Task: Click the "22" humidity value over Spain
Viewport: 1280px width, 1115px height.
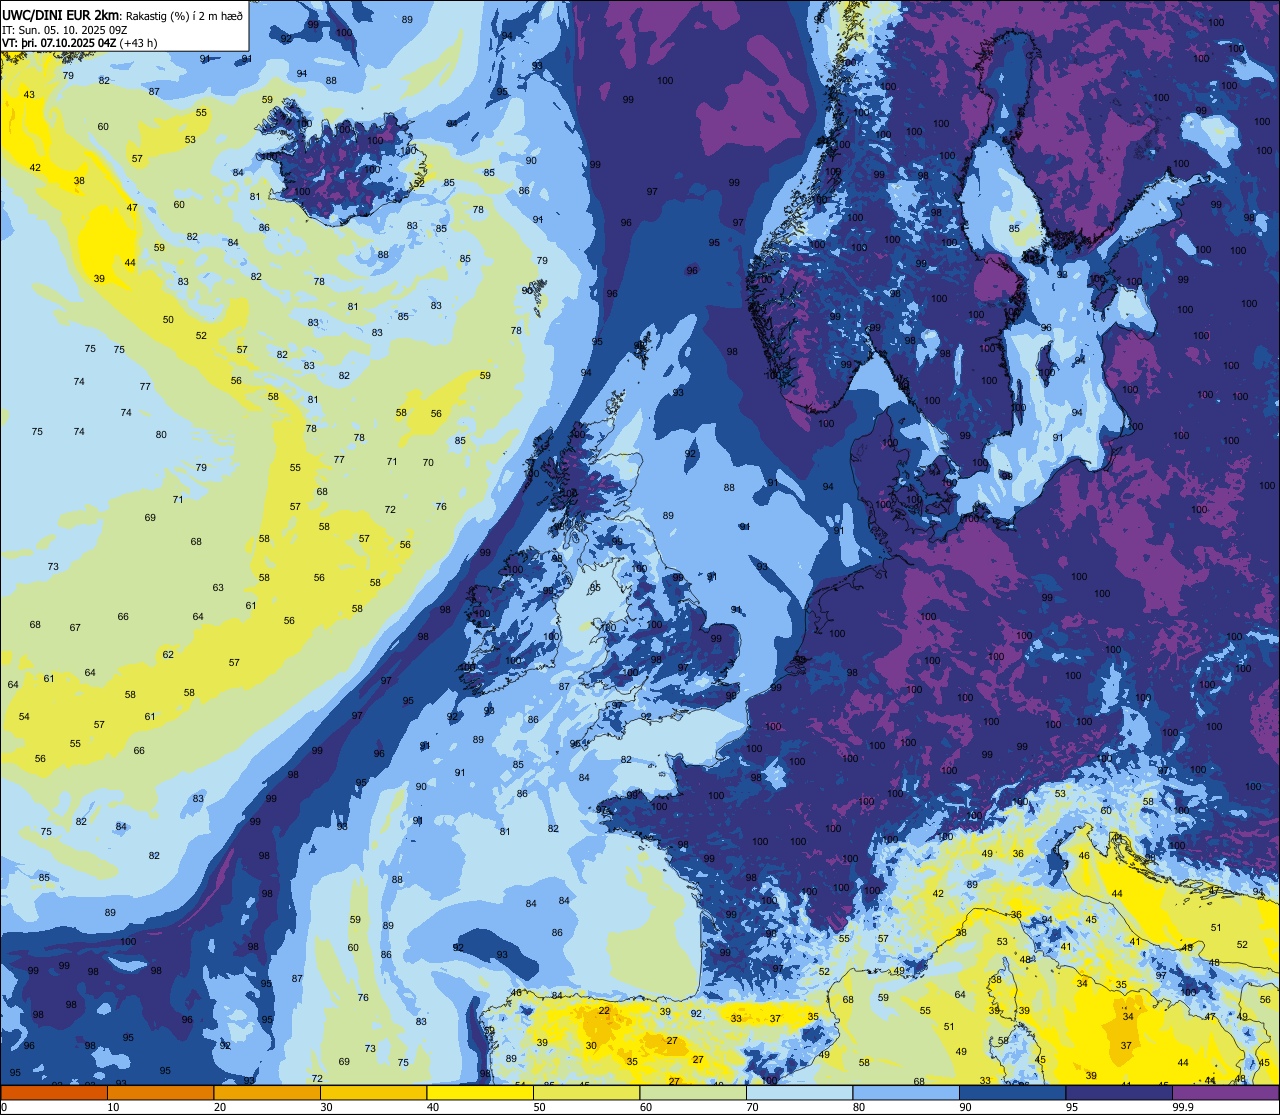Action: coord(604,1011)
